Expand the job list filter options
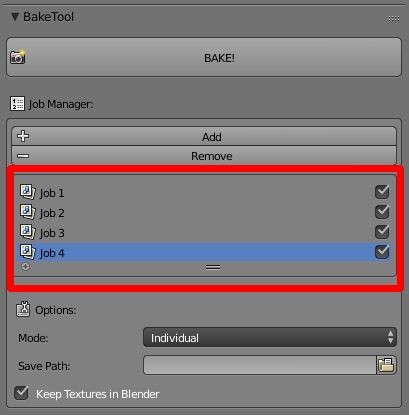The width and height of the screenshot is (409, 415). point(25,267)
